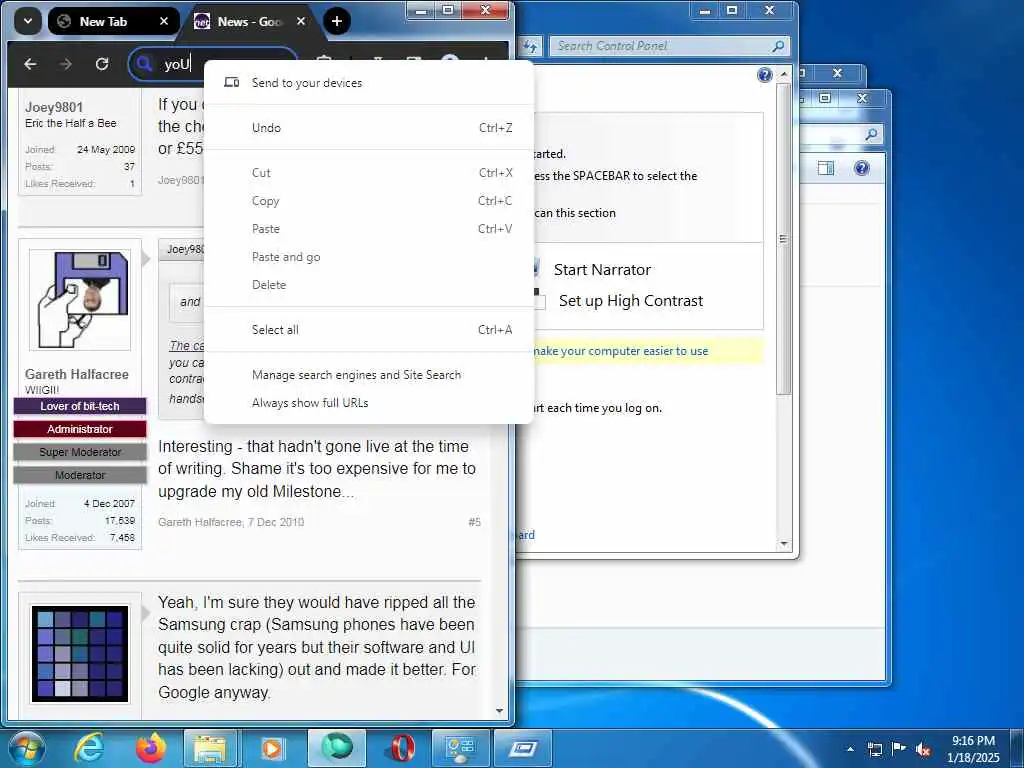Open Help in Ease of Access window
The height and width of the screenshot is (768, 1024).
tap(765, 74)
